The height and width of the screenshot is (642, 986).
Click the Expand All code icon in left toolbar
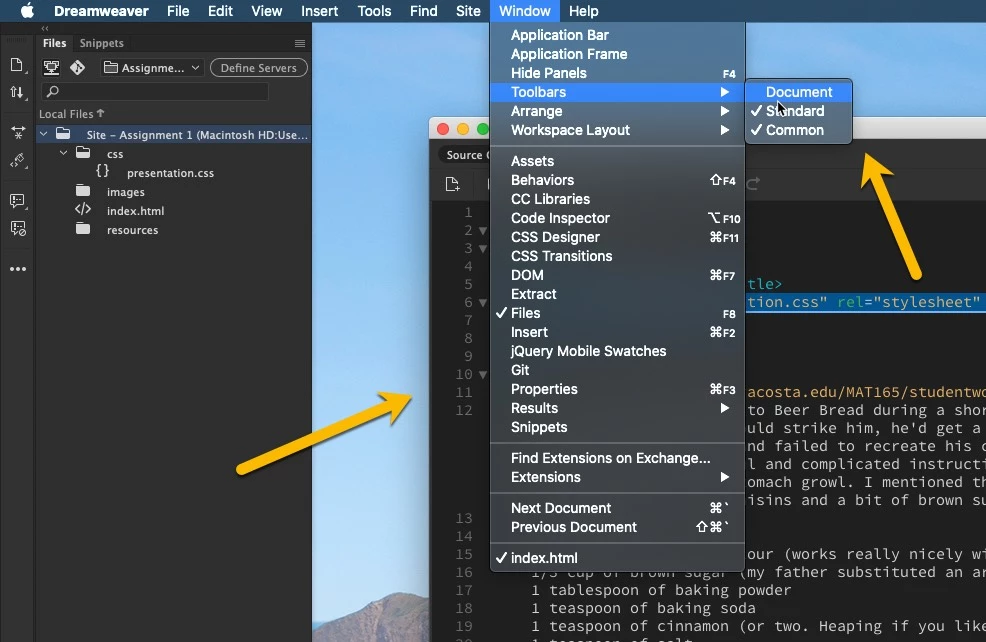(x=18, y=132)
